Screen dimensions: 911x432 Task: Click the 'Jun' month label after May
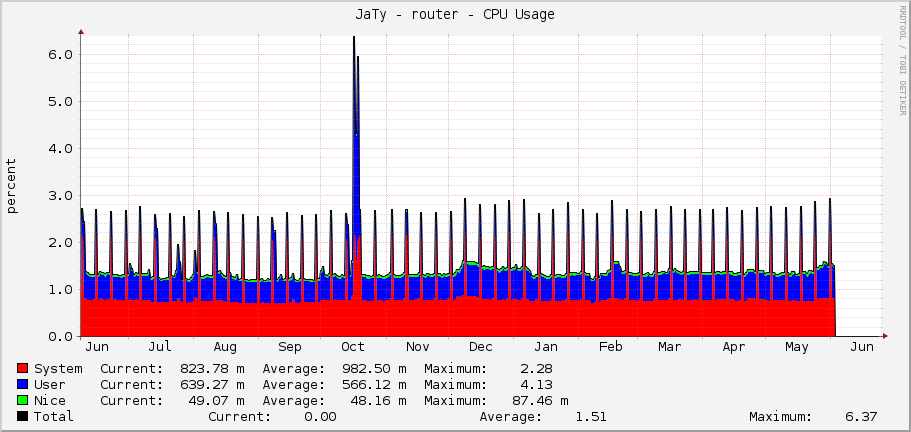[x=862, y=347]
